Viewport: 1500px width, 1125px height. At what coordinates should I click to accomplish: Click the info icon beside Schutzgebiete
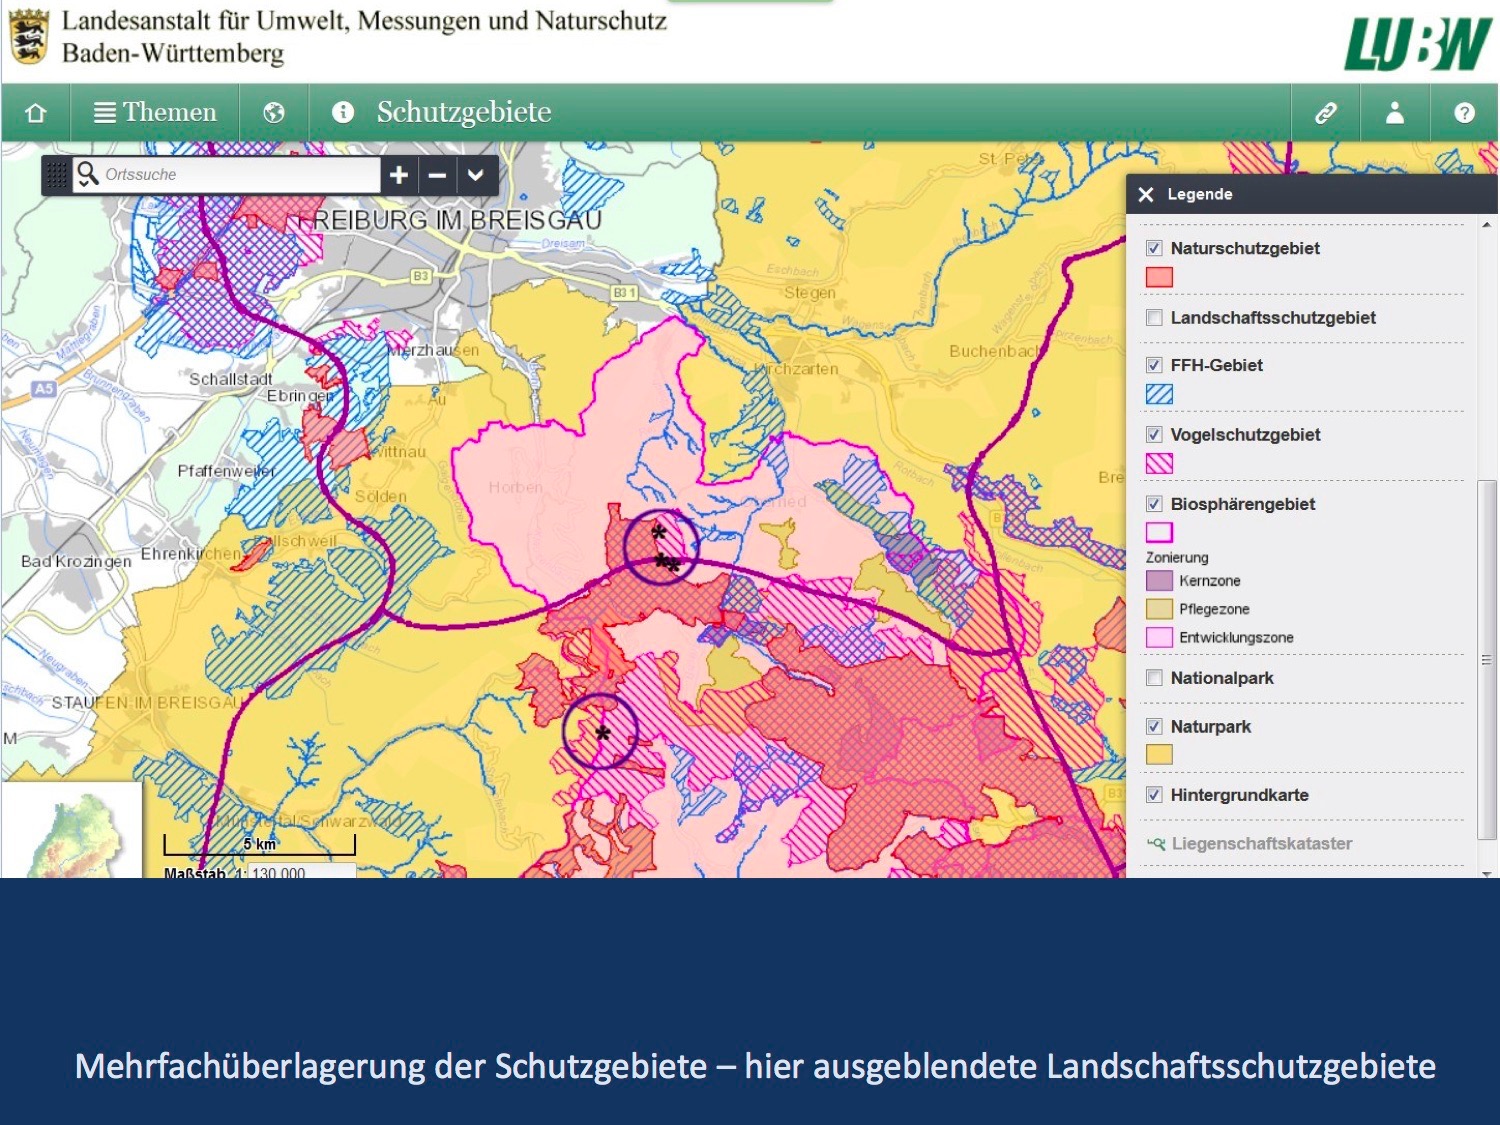click(x=343, y=112)
